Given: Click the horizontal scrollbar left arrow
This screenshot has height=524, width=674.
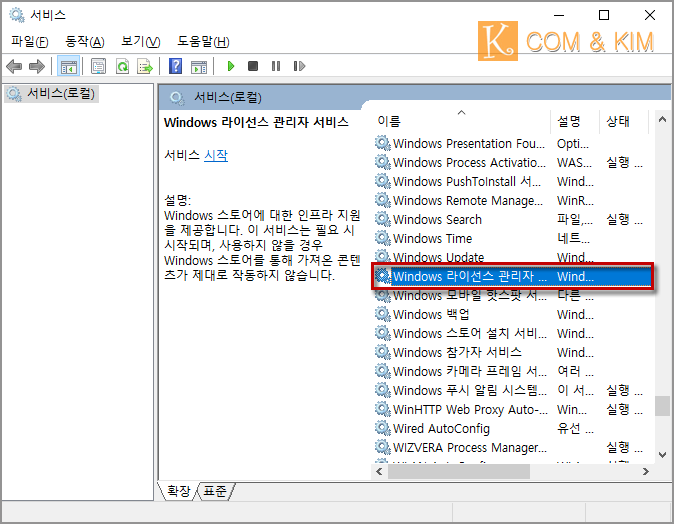Looking at the screenshot, I should [379, 472].
